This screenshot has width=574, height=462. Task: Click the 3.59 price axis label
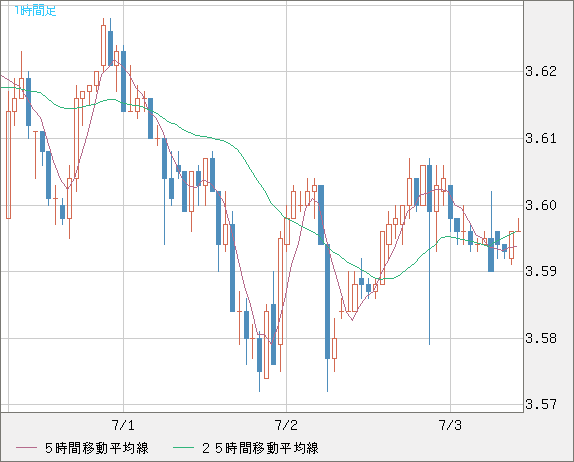(x=541, y=271)
